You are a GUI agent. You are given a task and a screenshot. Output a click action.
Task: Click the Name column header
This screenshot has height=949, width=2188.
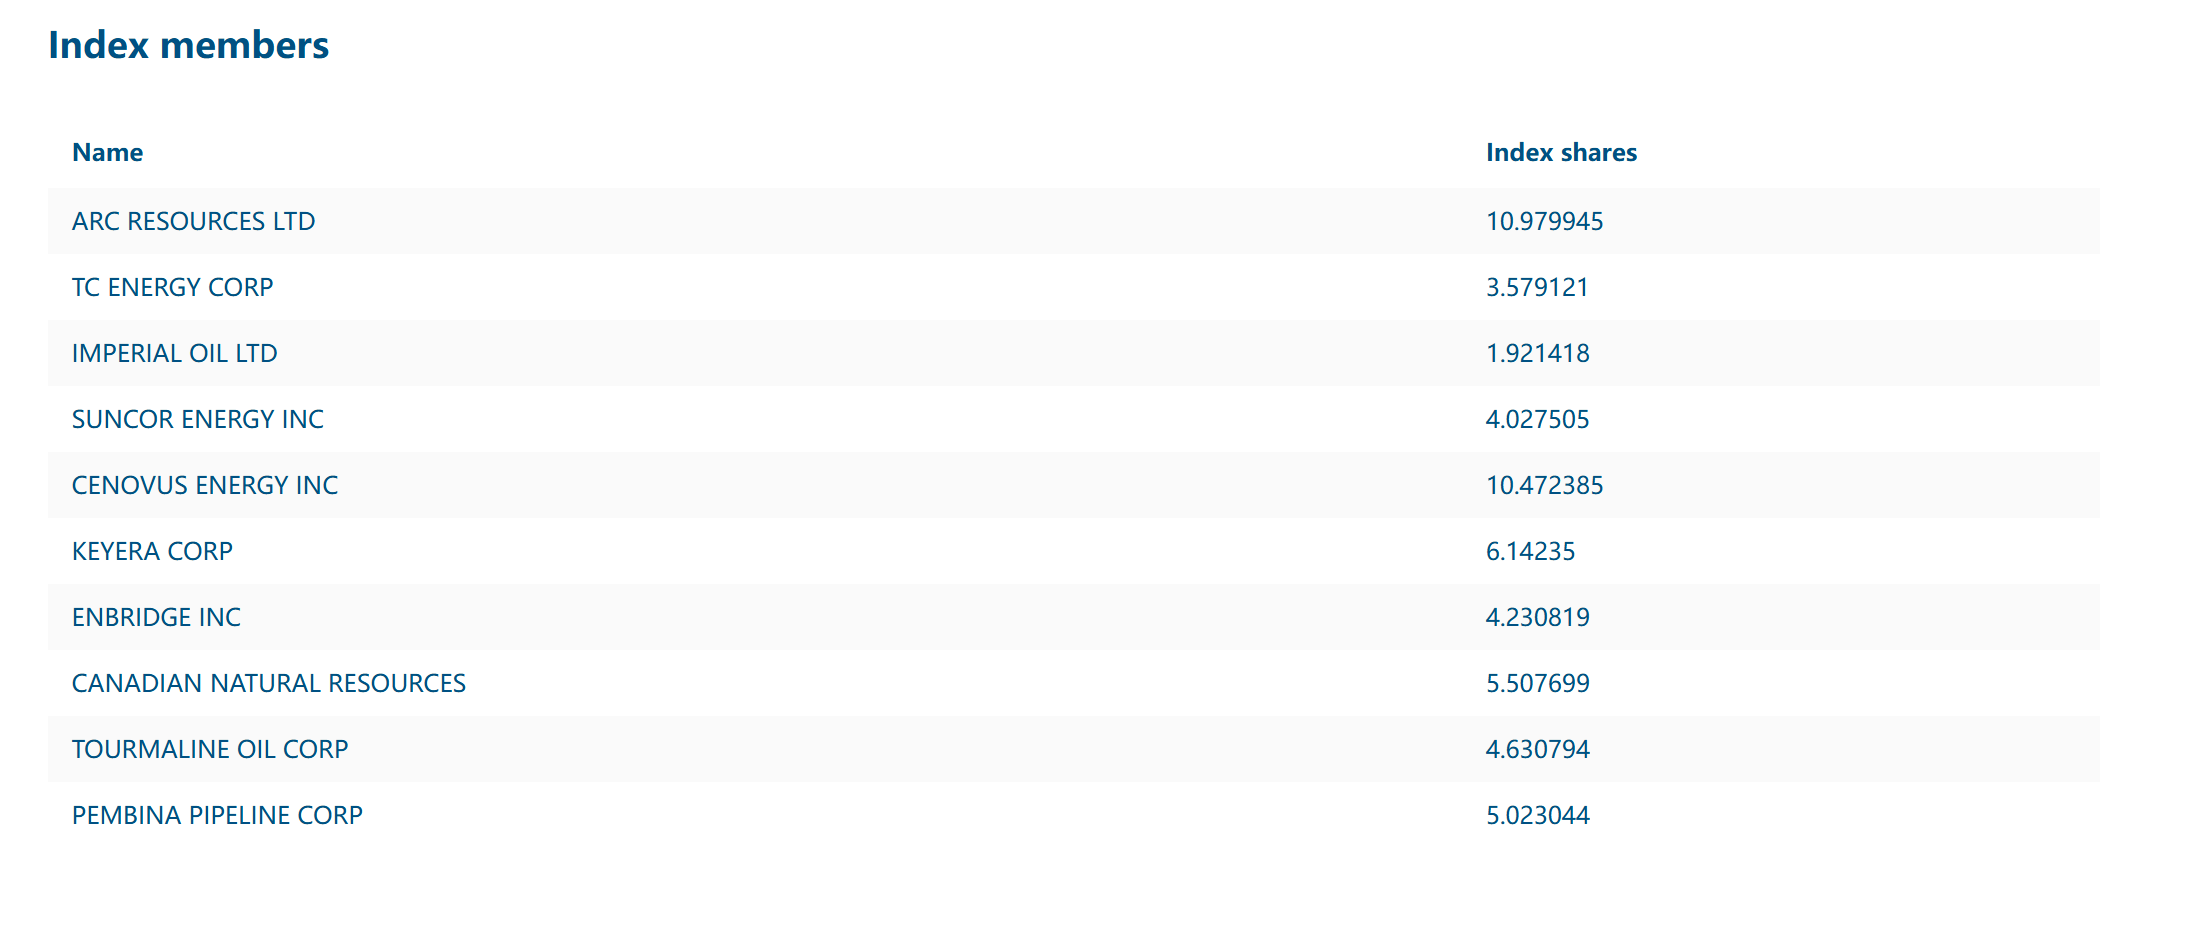tap(107, 152)
